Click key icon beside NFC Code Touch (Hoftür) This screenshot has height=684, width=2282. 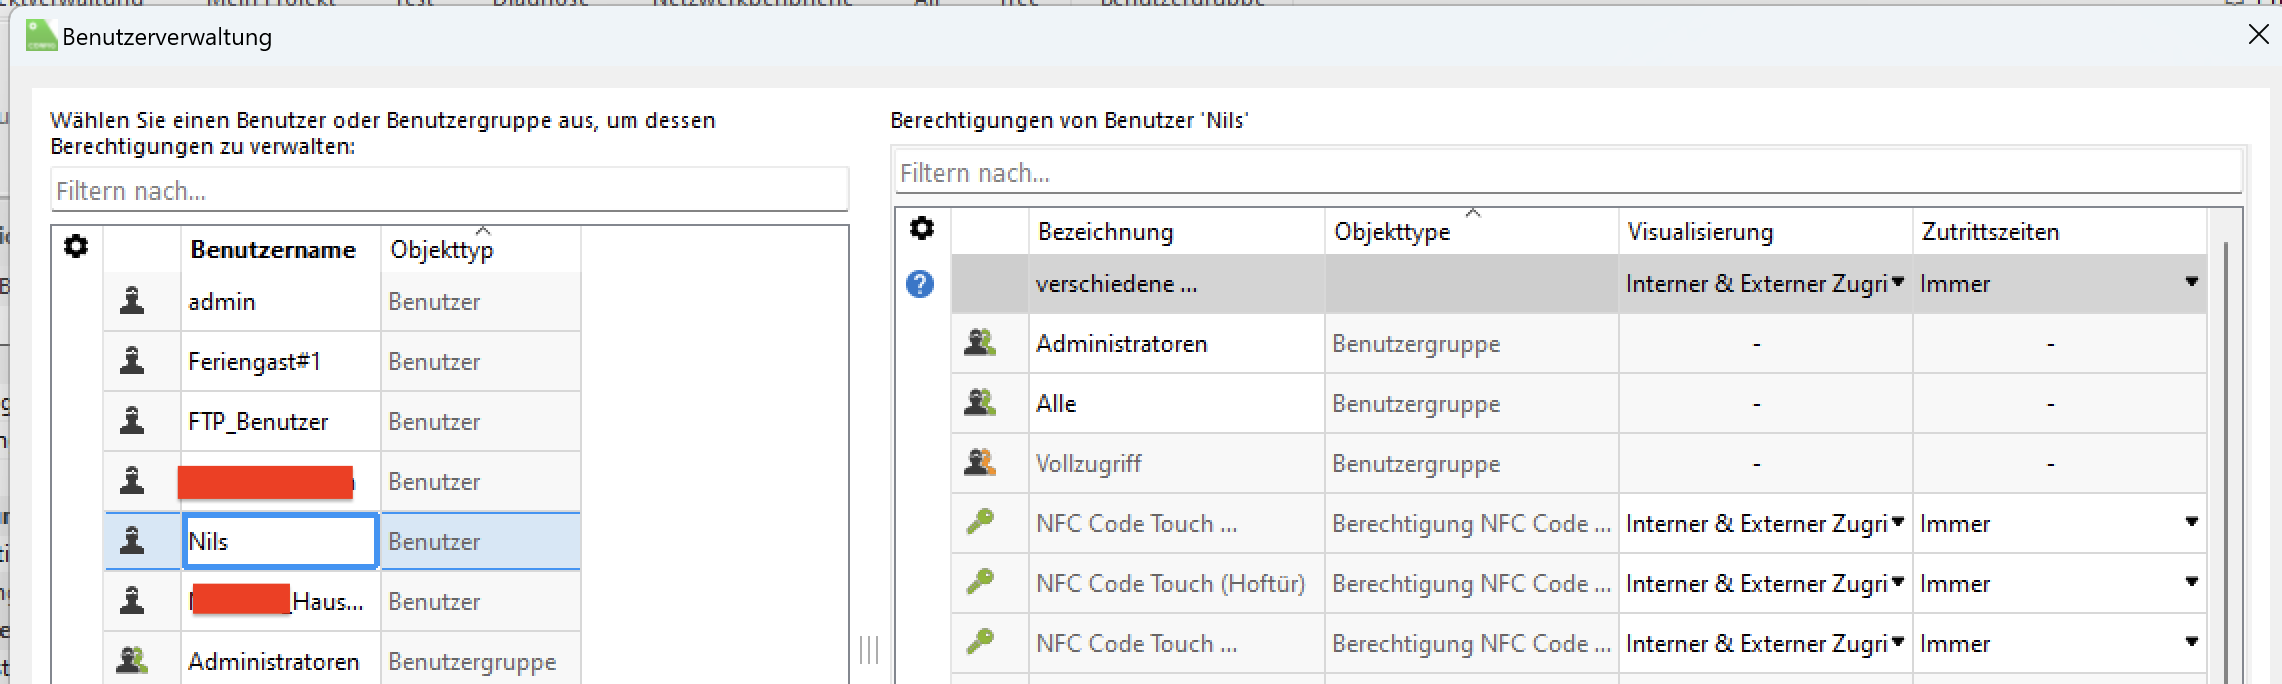coord(979,582)
